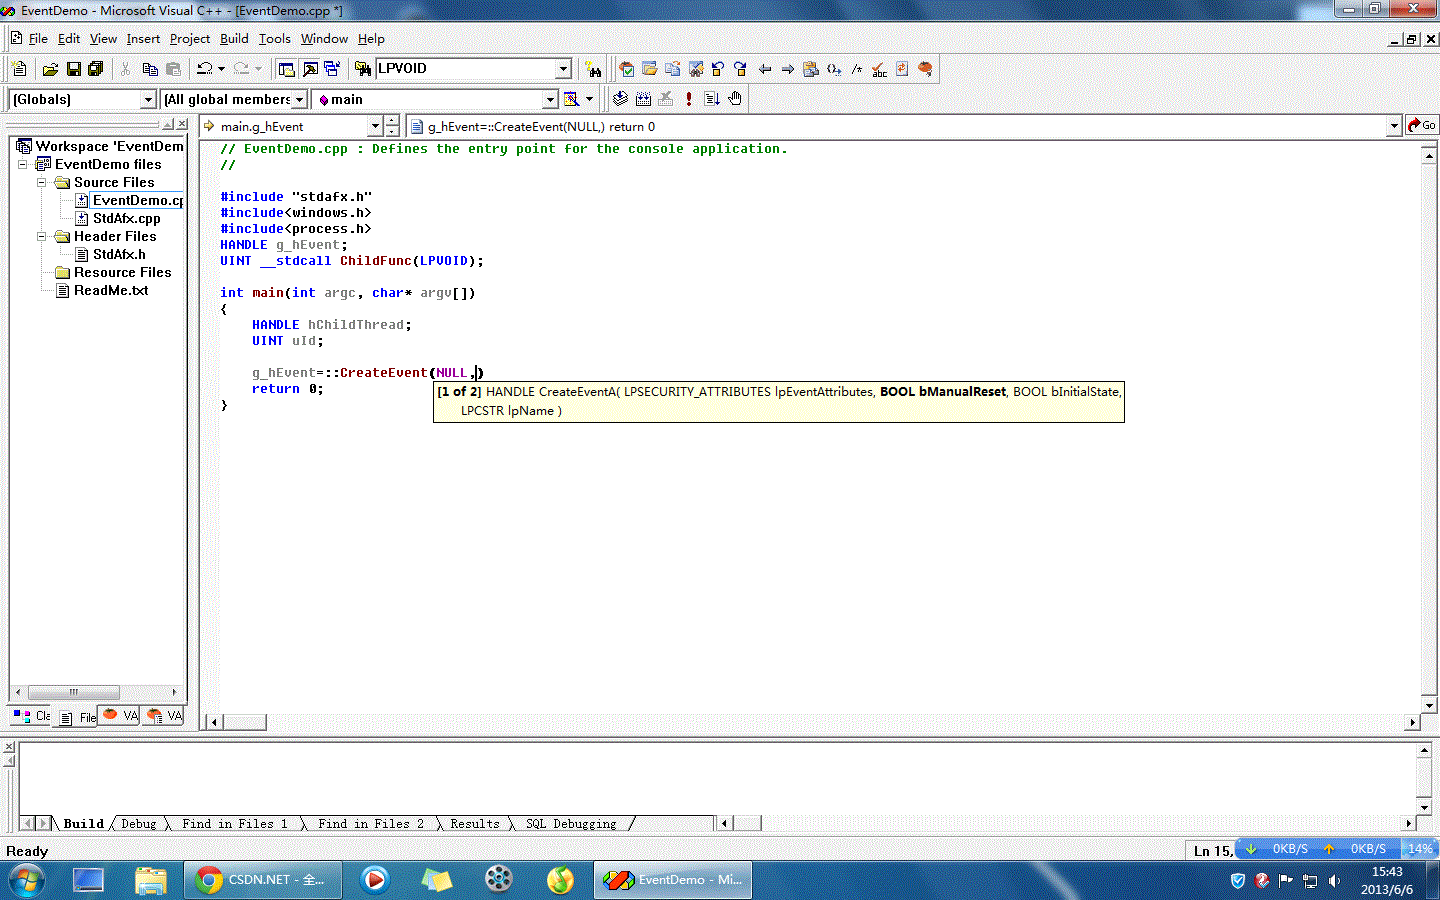Toggle the Output window visibility icon
Image resolution: width=1440 pixels, height=900 pixels.
click(x=310, y=68)
